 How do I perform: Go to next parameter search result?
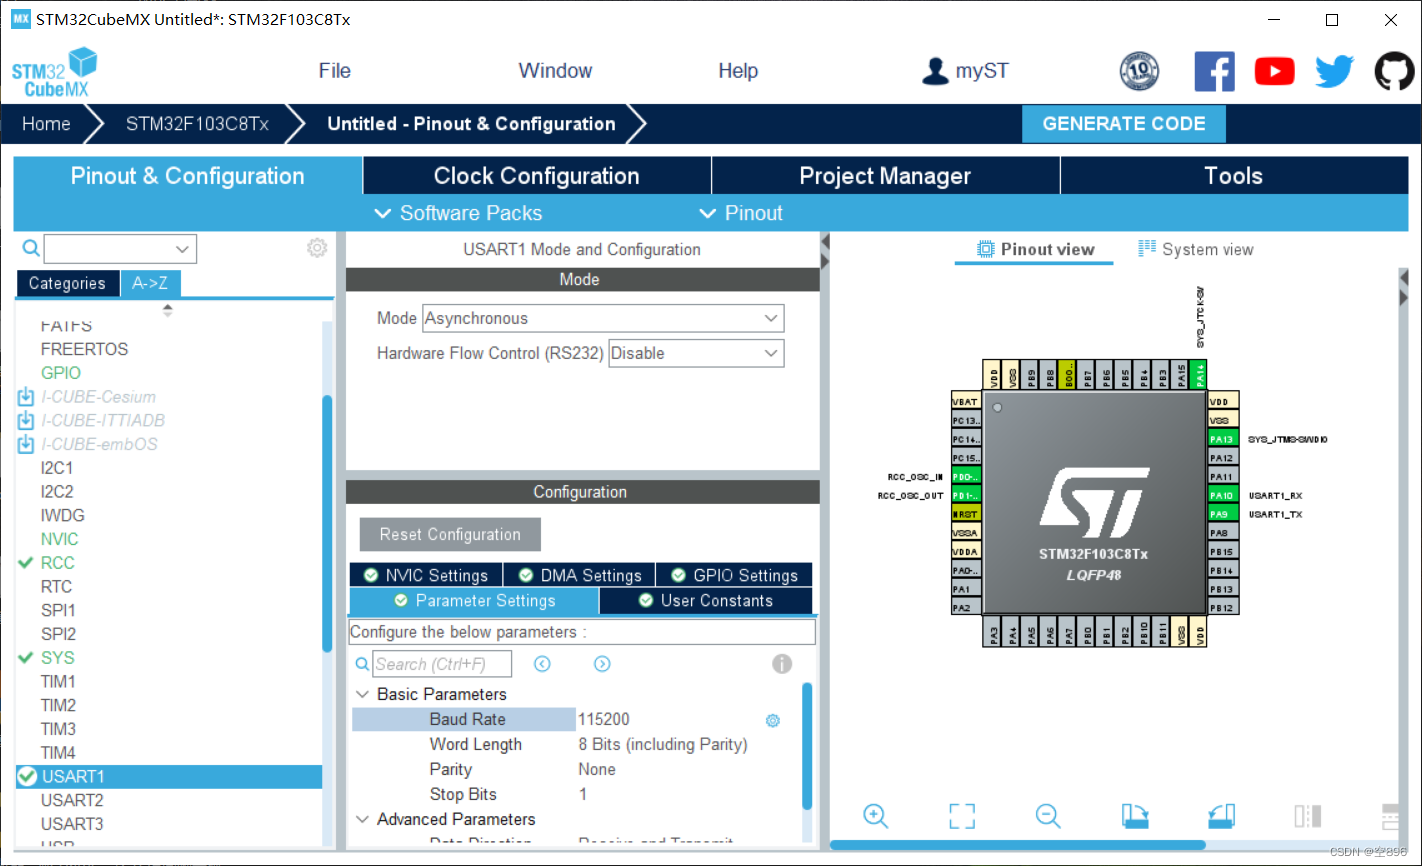coord(602,664)
